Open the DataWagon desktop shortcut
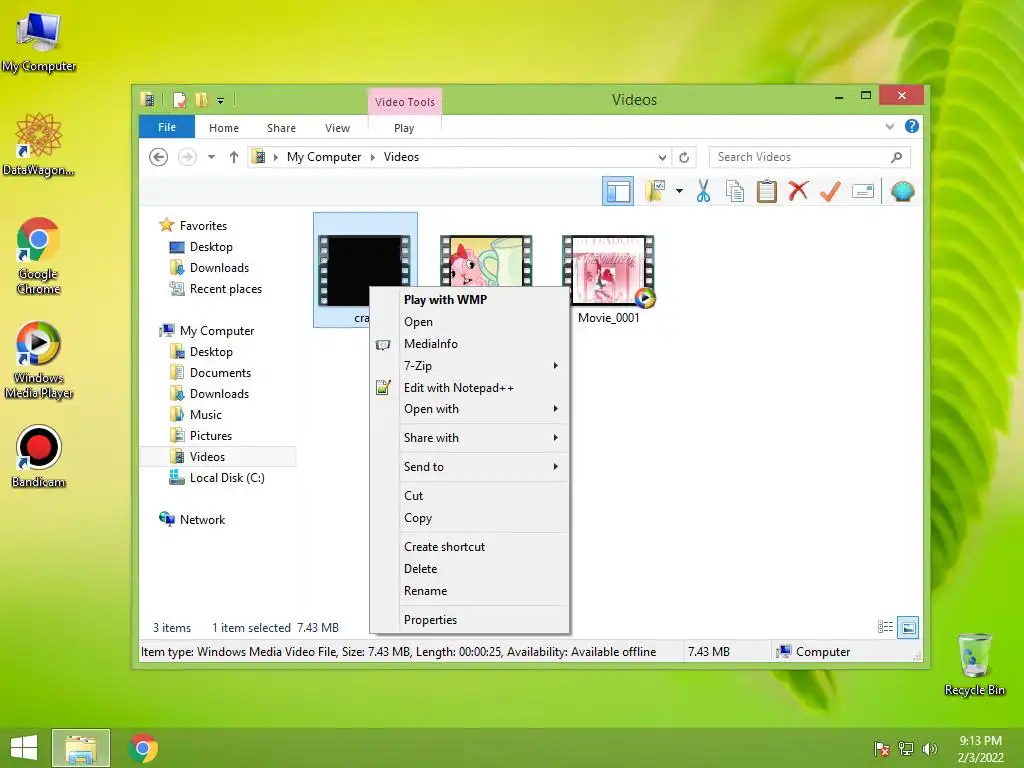Screen dimensions: 1024x768 (39, 144)
